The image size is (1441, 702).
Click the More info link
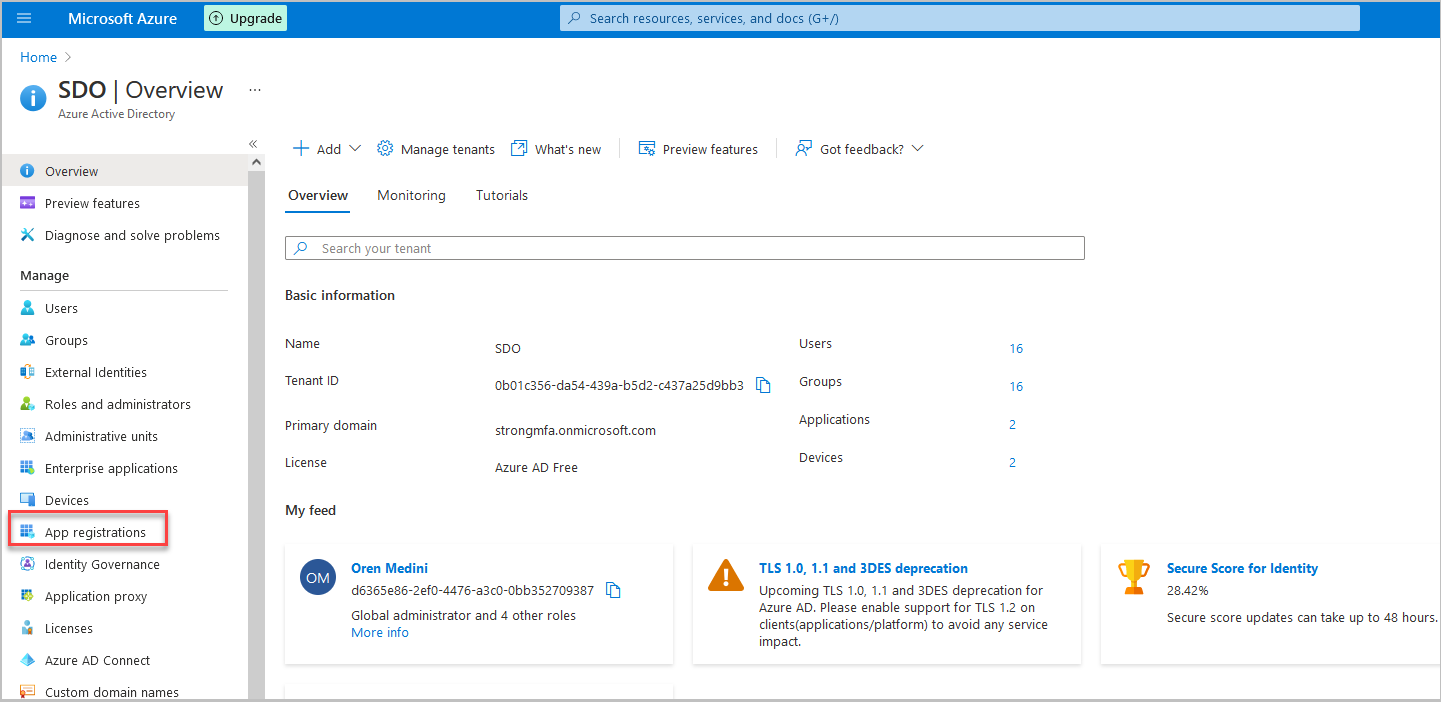(380, 632)
